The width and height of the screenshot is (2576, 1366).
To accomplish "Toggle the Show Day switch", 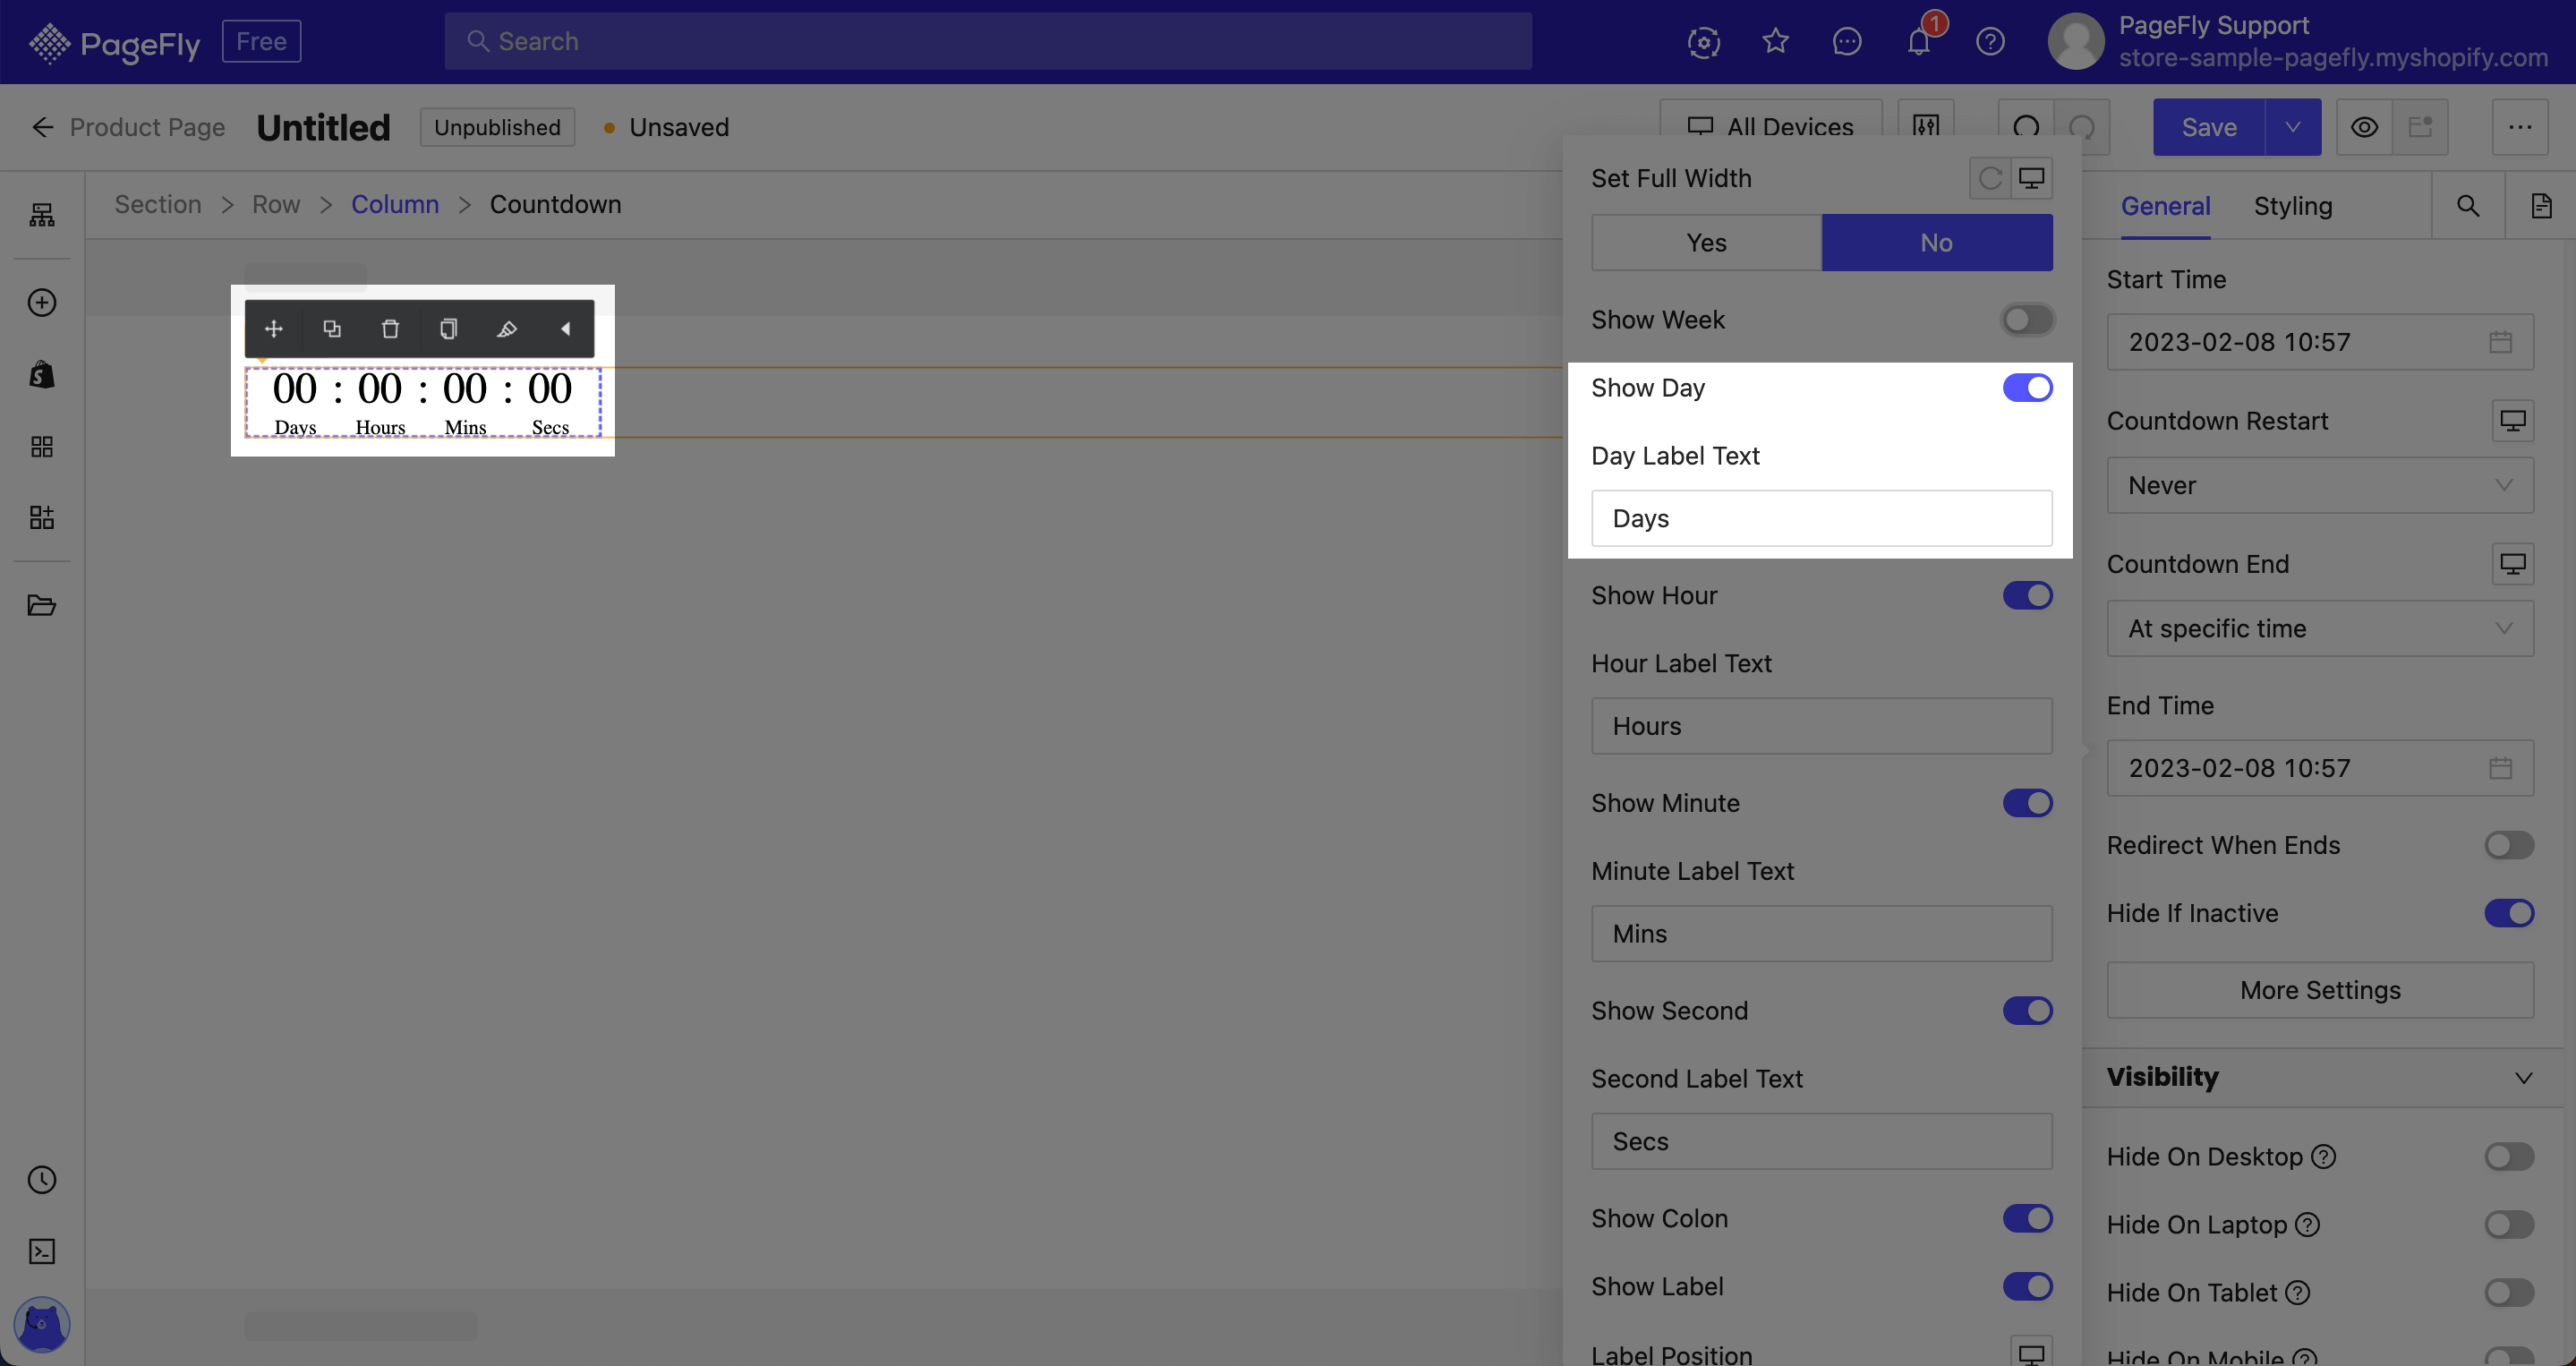I will click(x=2027, y=388).
